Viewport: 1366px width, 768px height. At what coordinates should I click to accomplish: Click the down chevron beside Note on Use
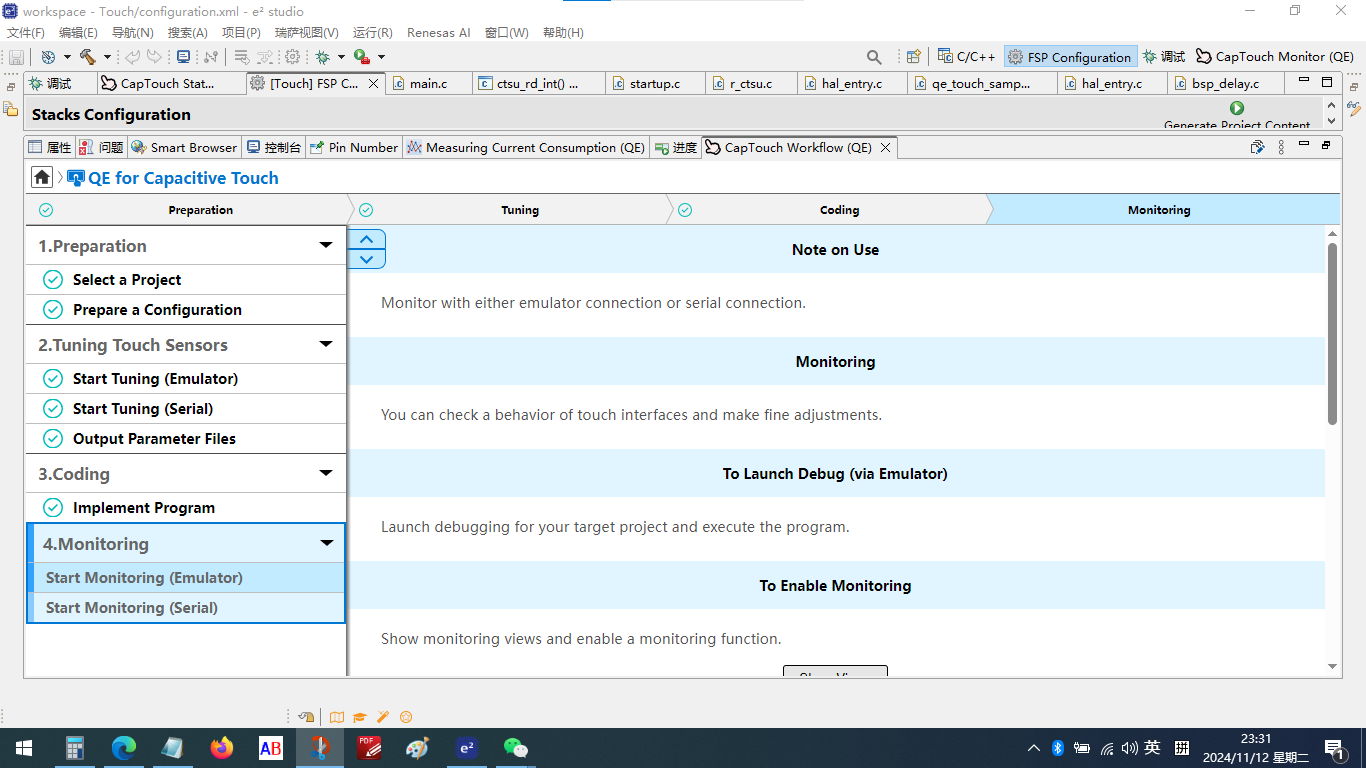coord(366,259)
